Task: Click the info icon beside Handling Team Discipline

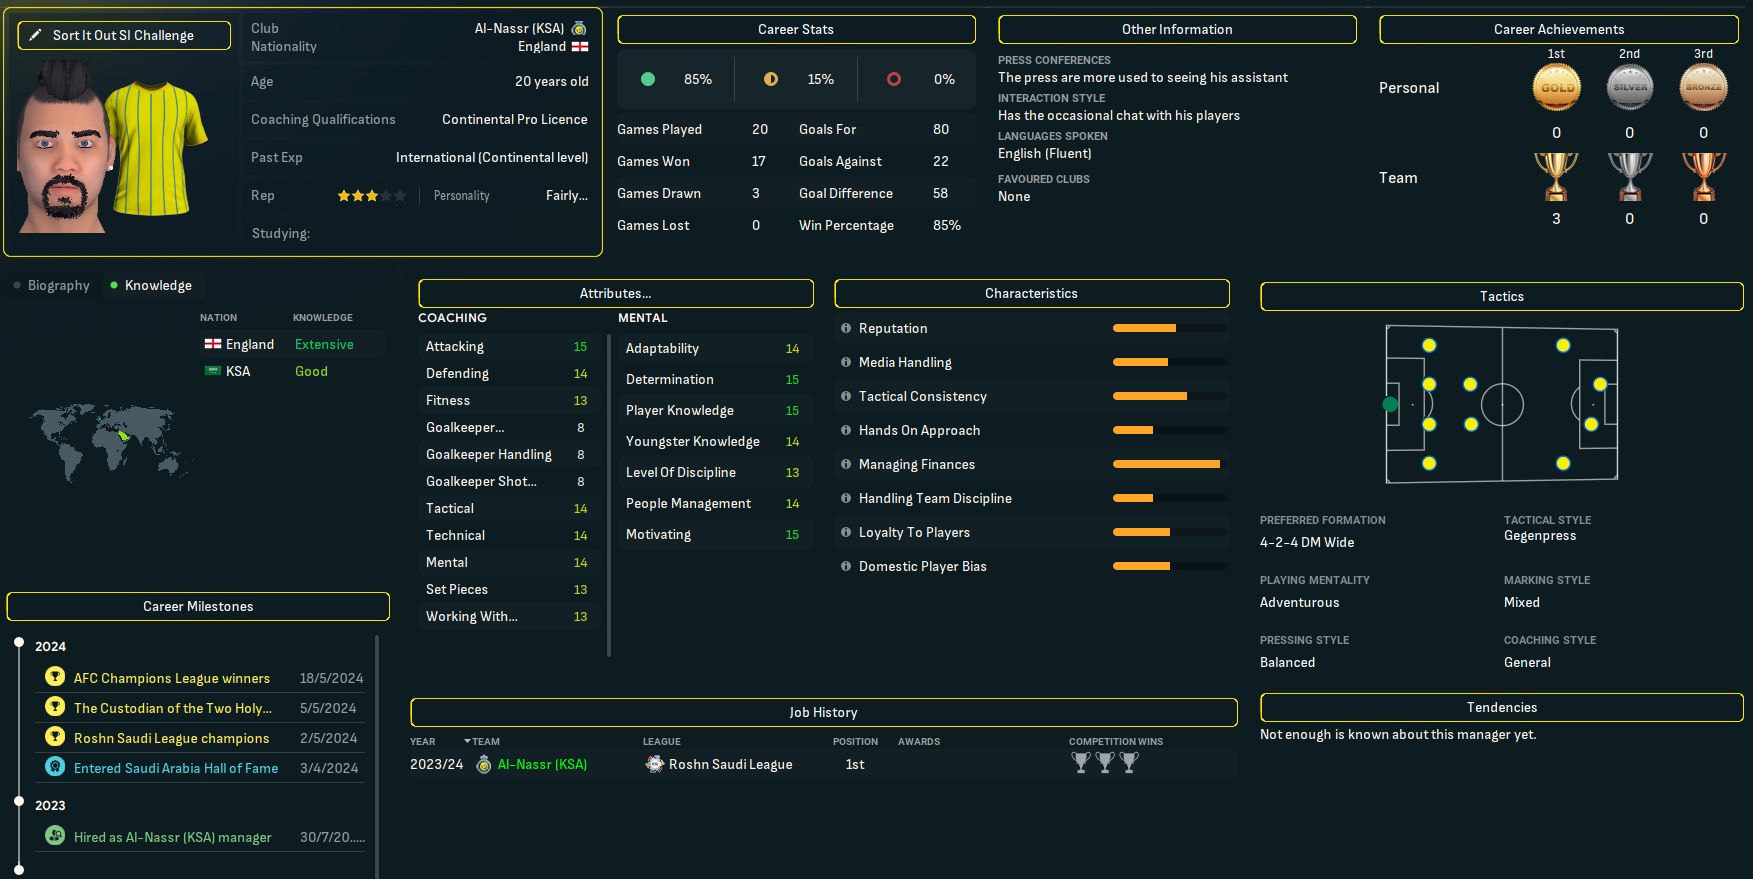Action: pos(846,498)
